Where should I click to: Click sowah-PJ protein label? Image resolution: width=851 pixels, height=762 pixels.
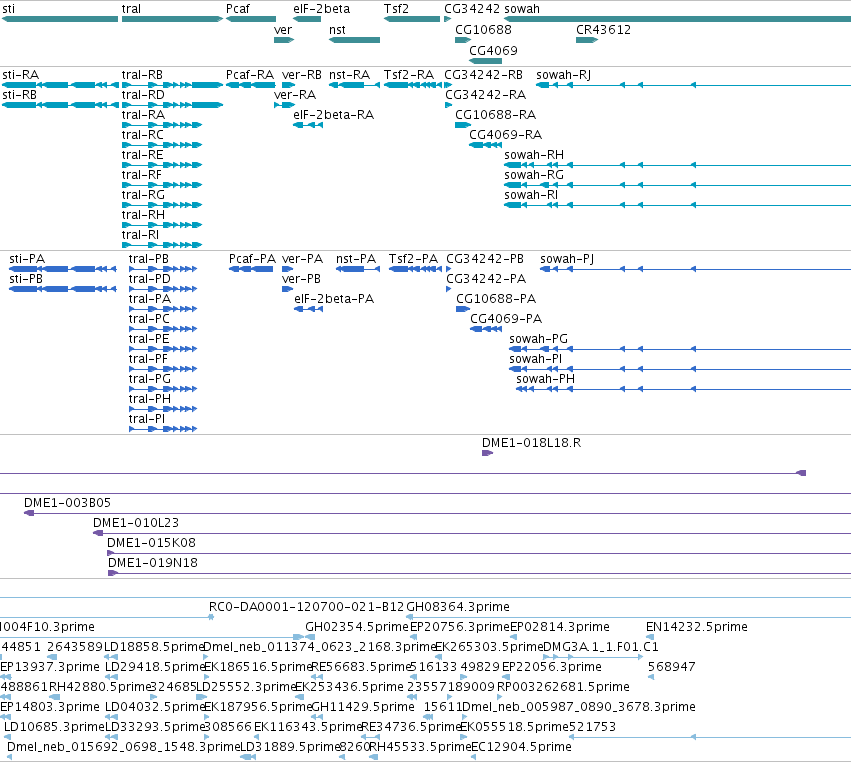pos(567,259)
